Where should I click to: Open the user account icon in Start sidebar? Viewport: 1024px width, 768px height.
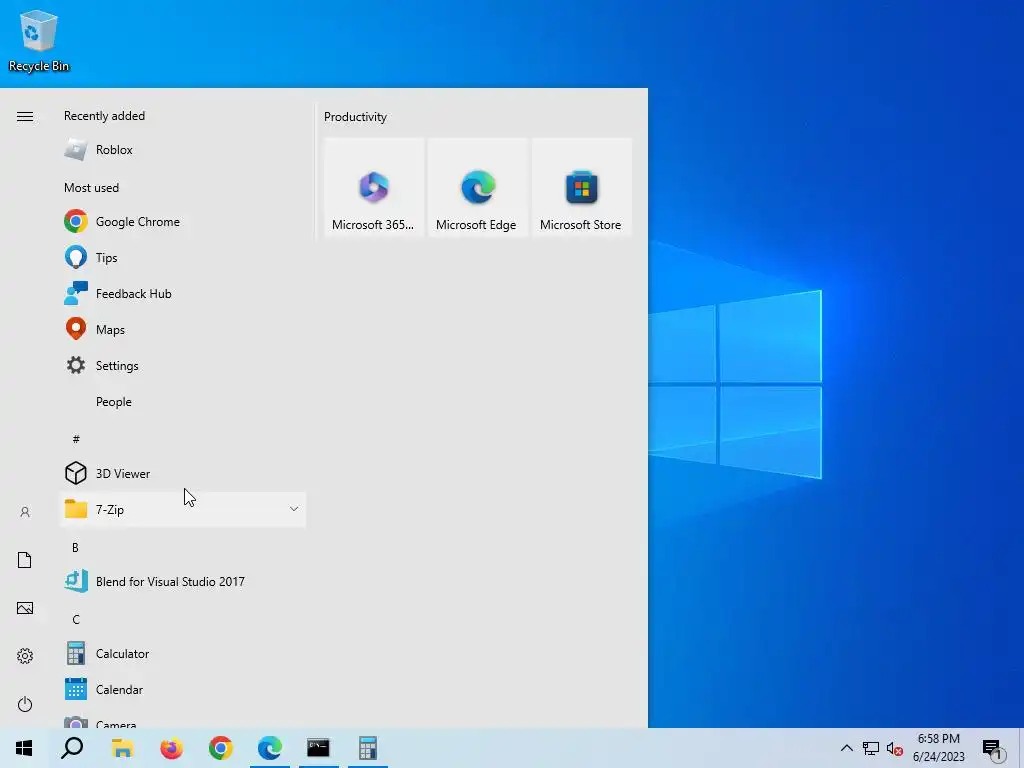[25, 512]
